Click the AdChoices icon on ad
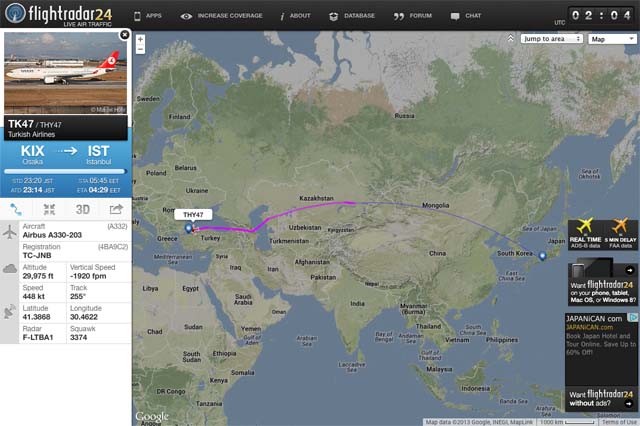The height and width of the screenshot is (426, 640). pos(633,317)
